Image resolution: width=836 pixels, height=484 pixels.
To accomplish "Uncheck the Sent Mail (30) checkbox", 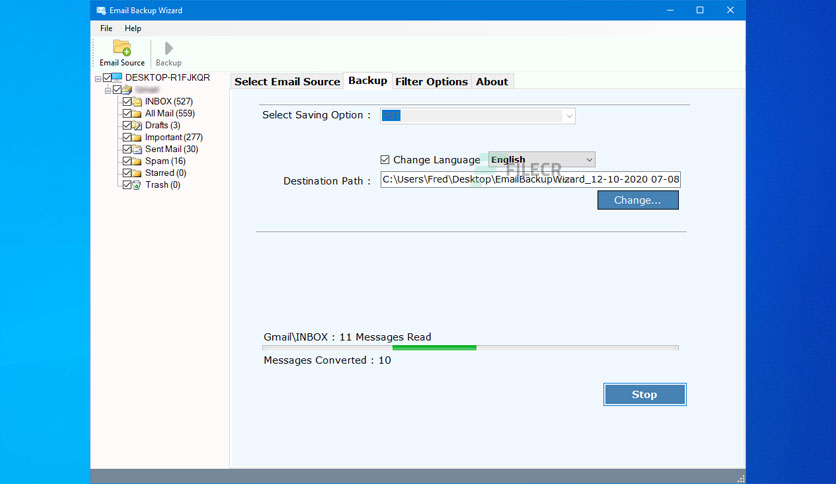I will click(x=127, y=149).
